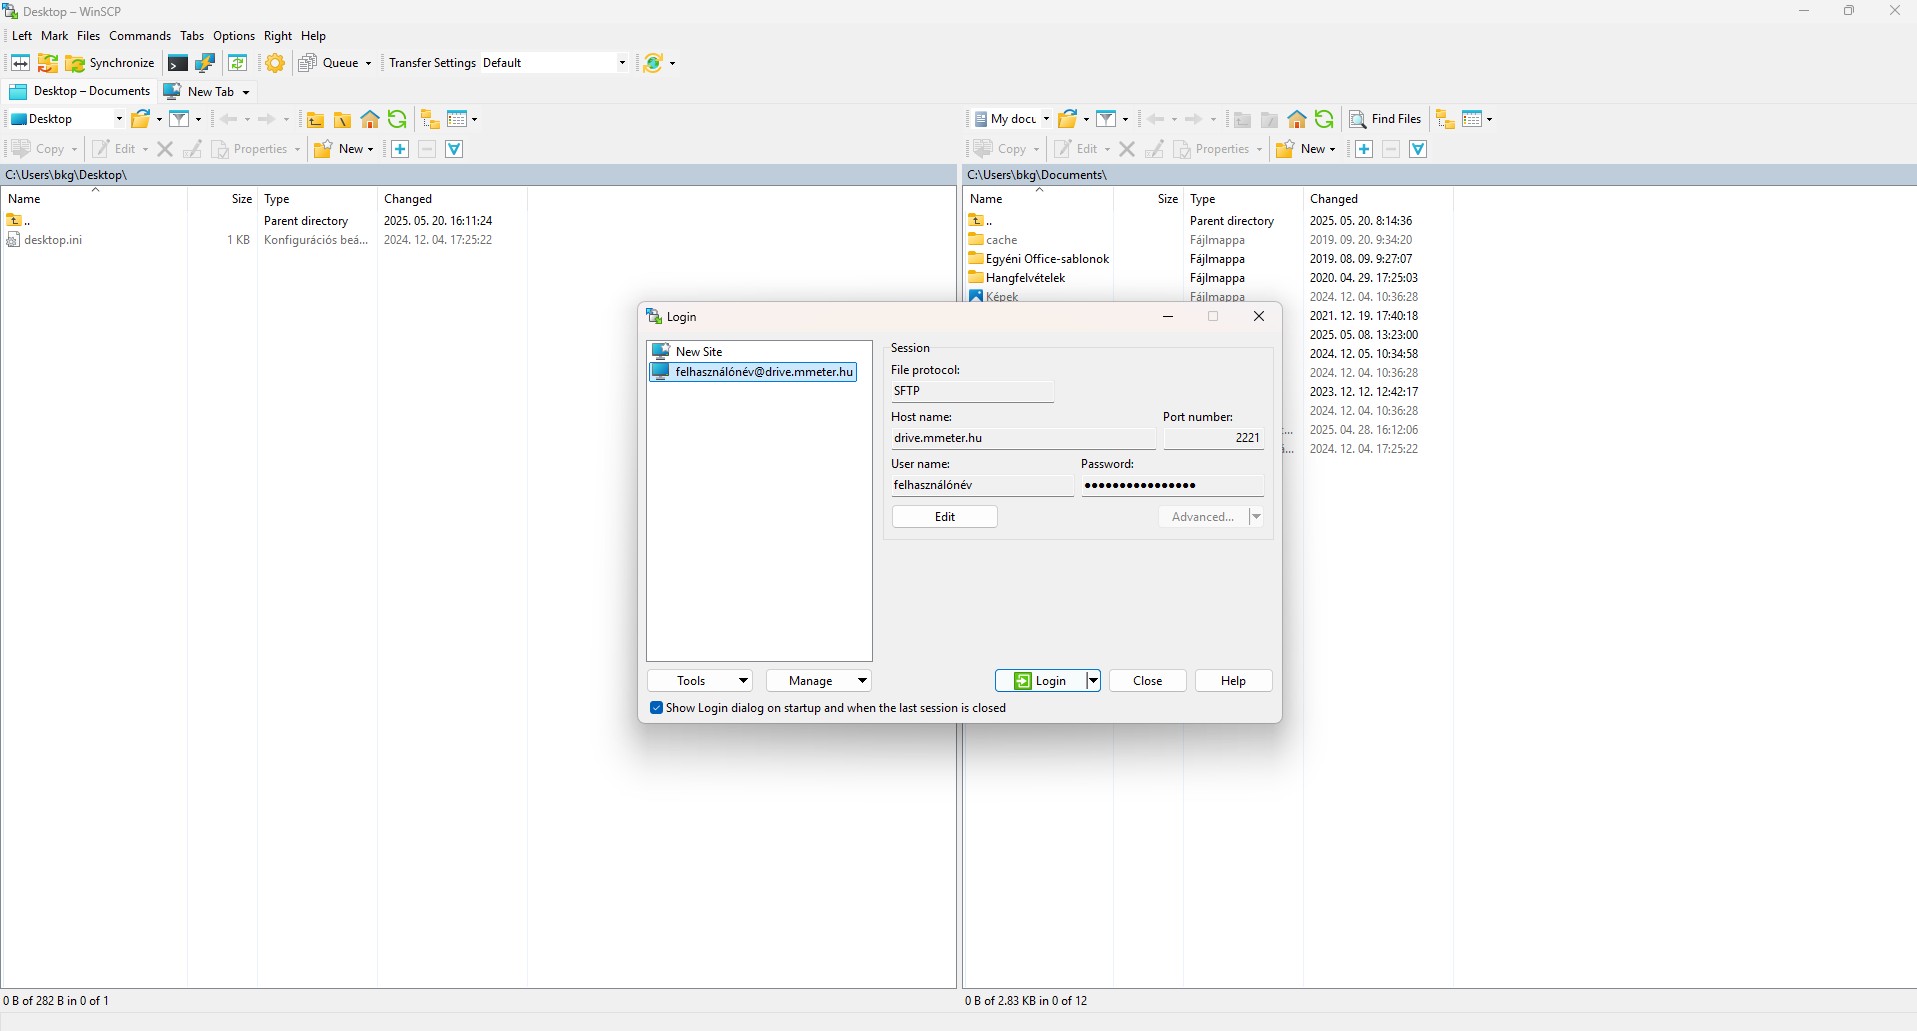The image size is (1917, 1031).
Task: Click left panel Select Files plus icon
Action: [x=400, y=149]
